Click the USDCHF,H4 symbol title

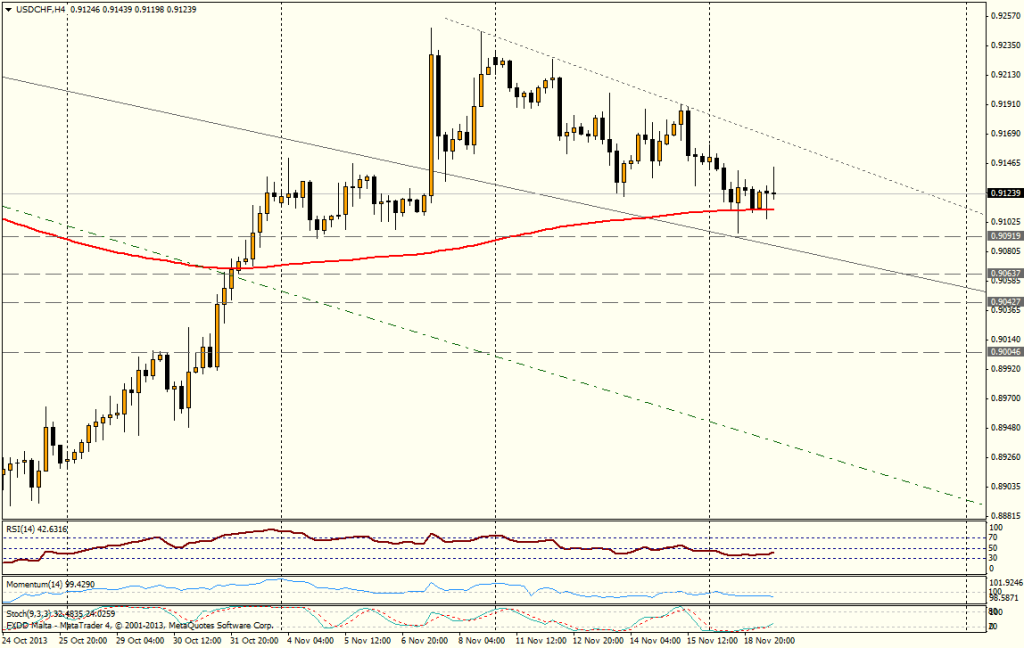39,9
